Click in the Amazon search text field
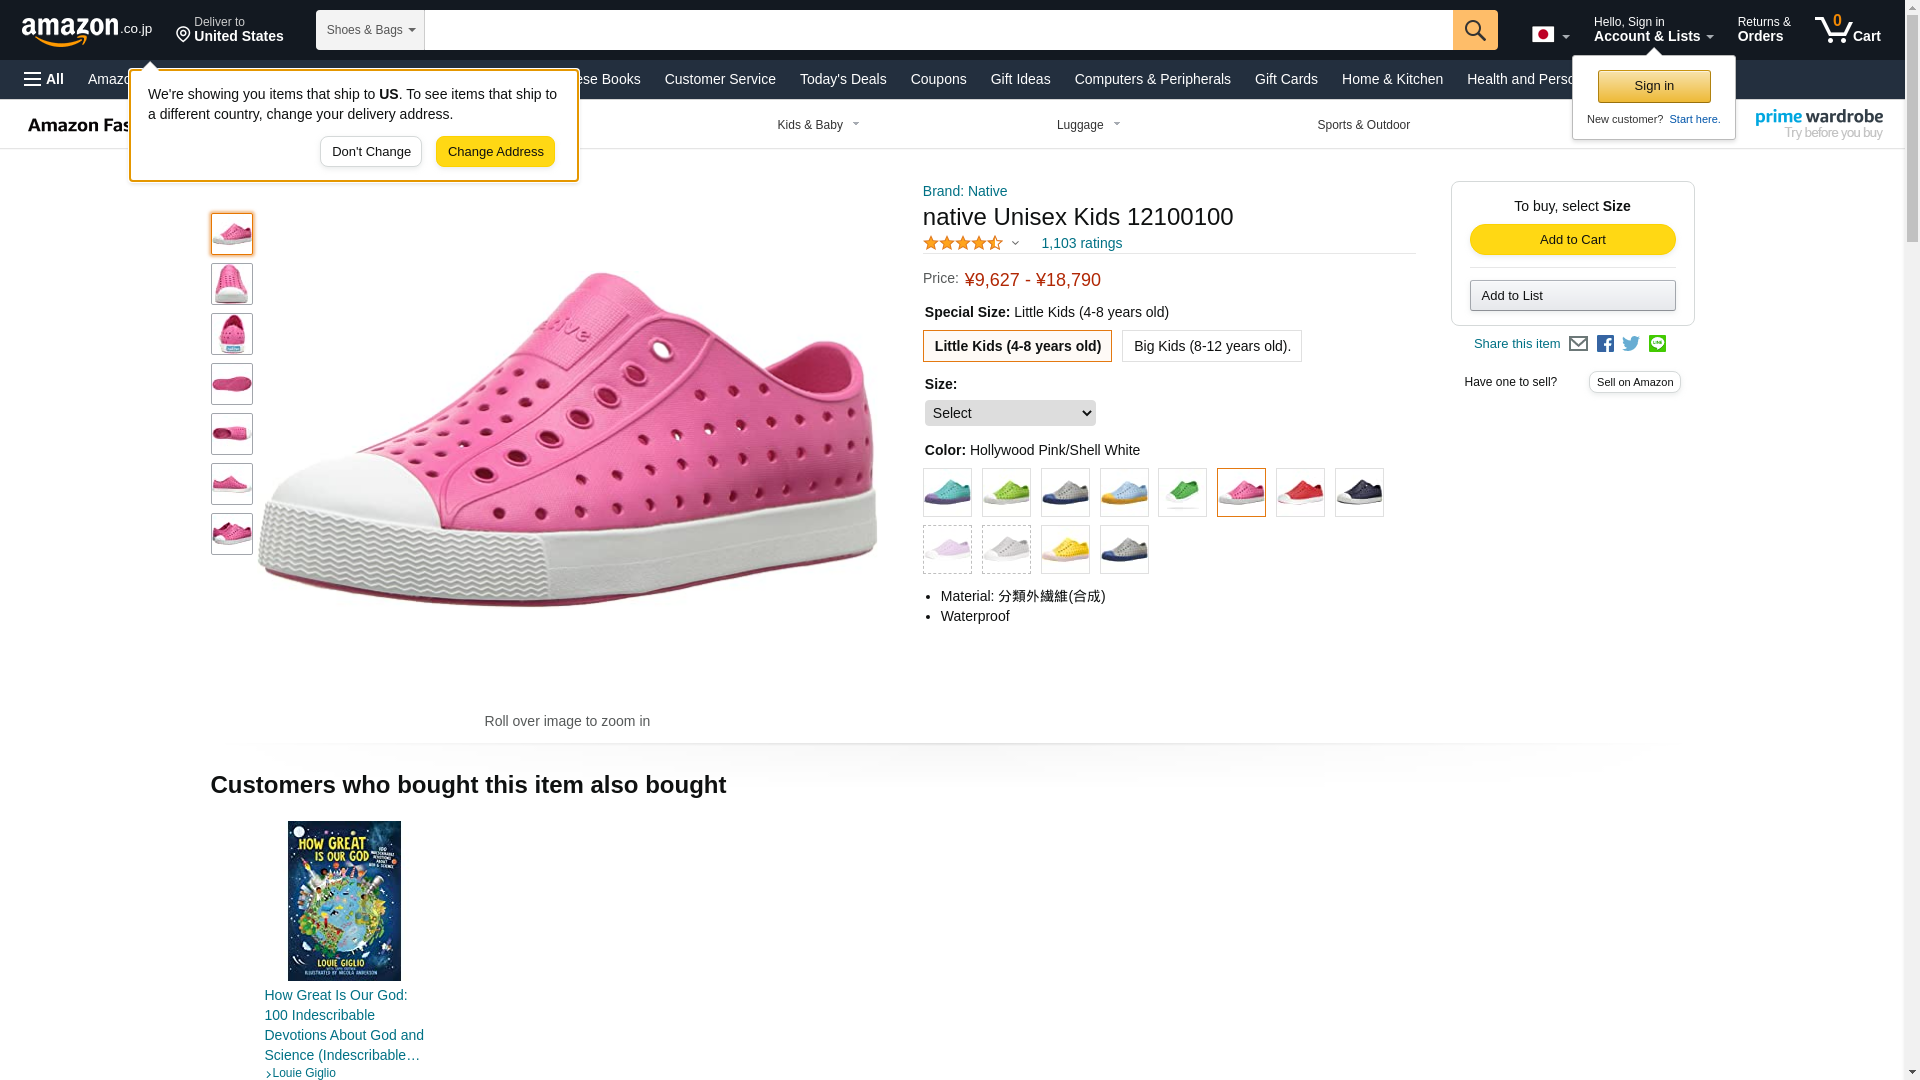Viewport: 1920px width, 1080px height. [x=938, y=30]
